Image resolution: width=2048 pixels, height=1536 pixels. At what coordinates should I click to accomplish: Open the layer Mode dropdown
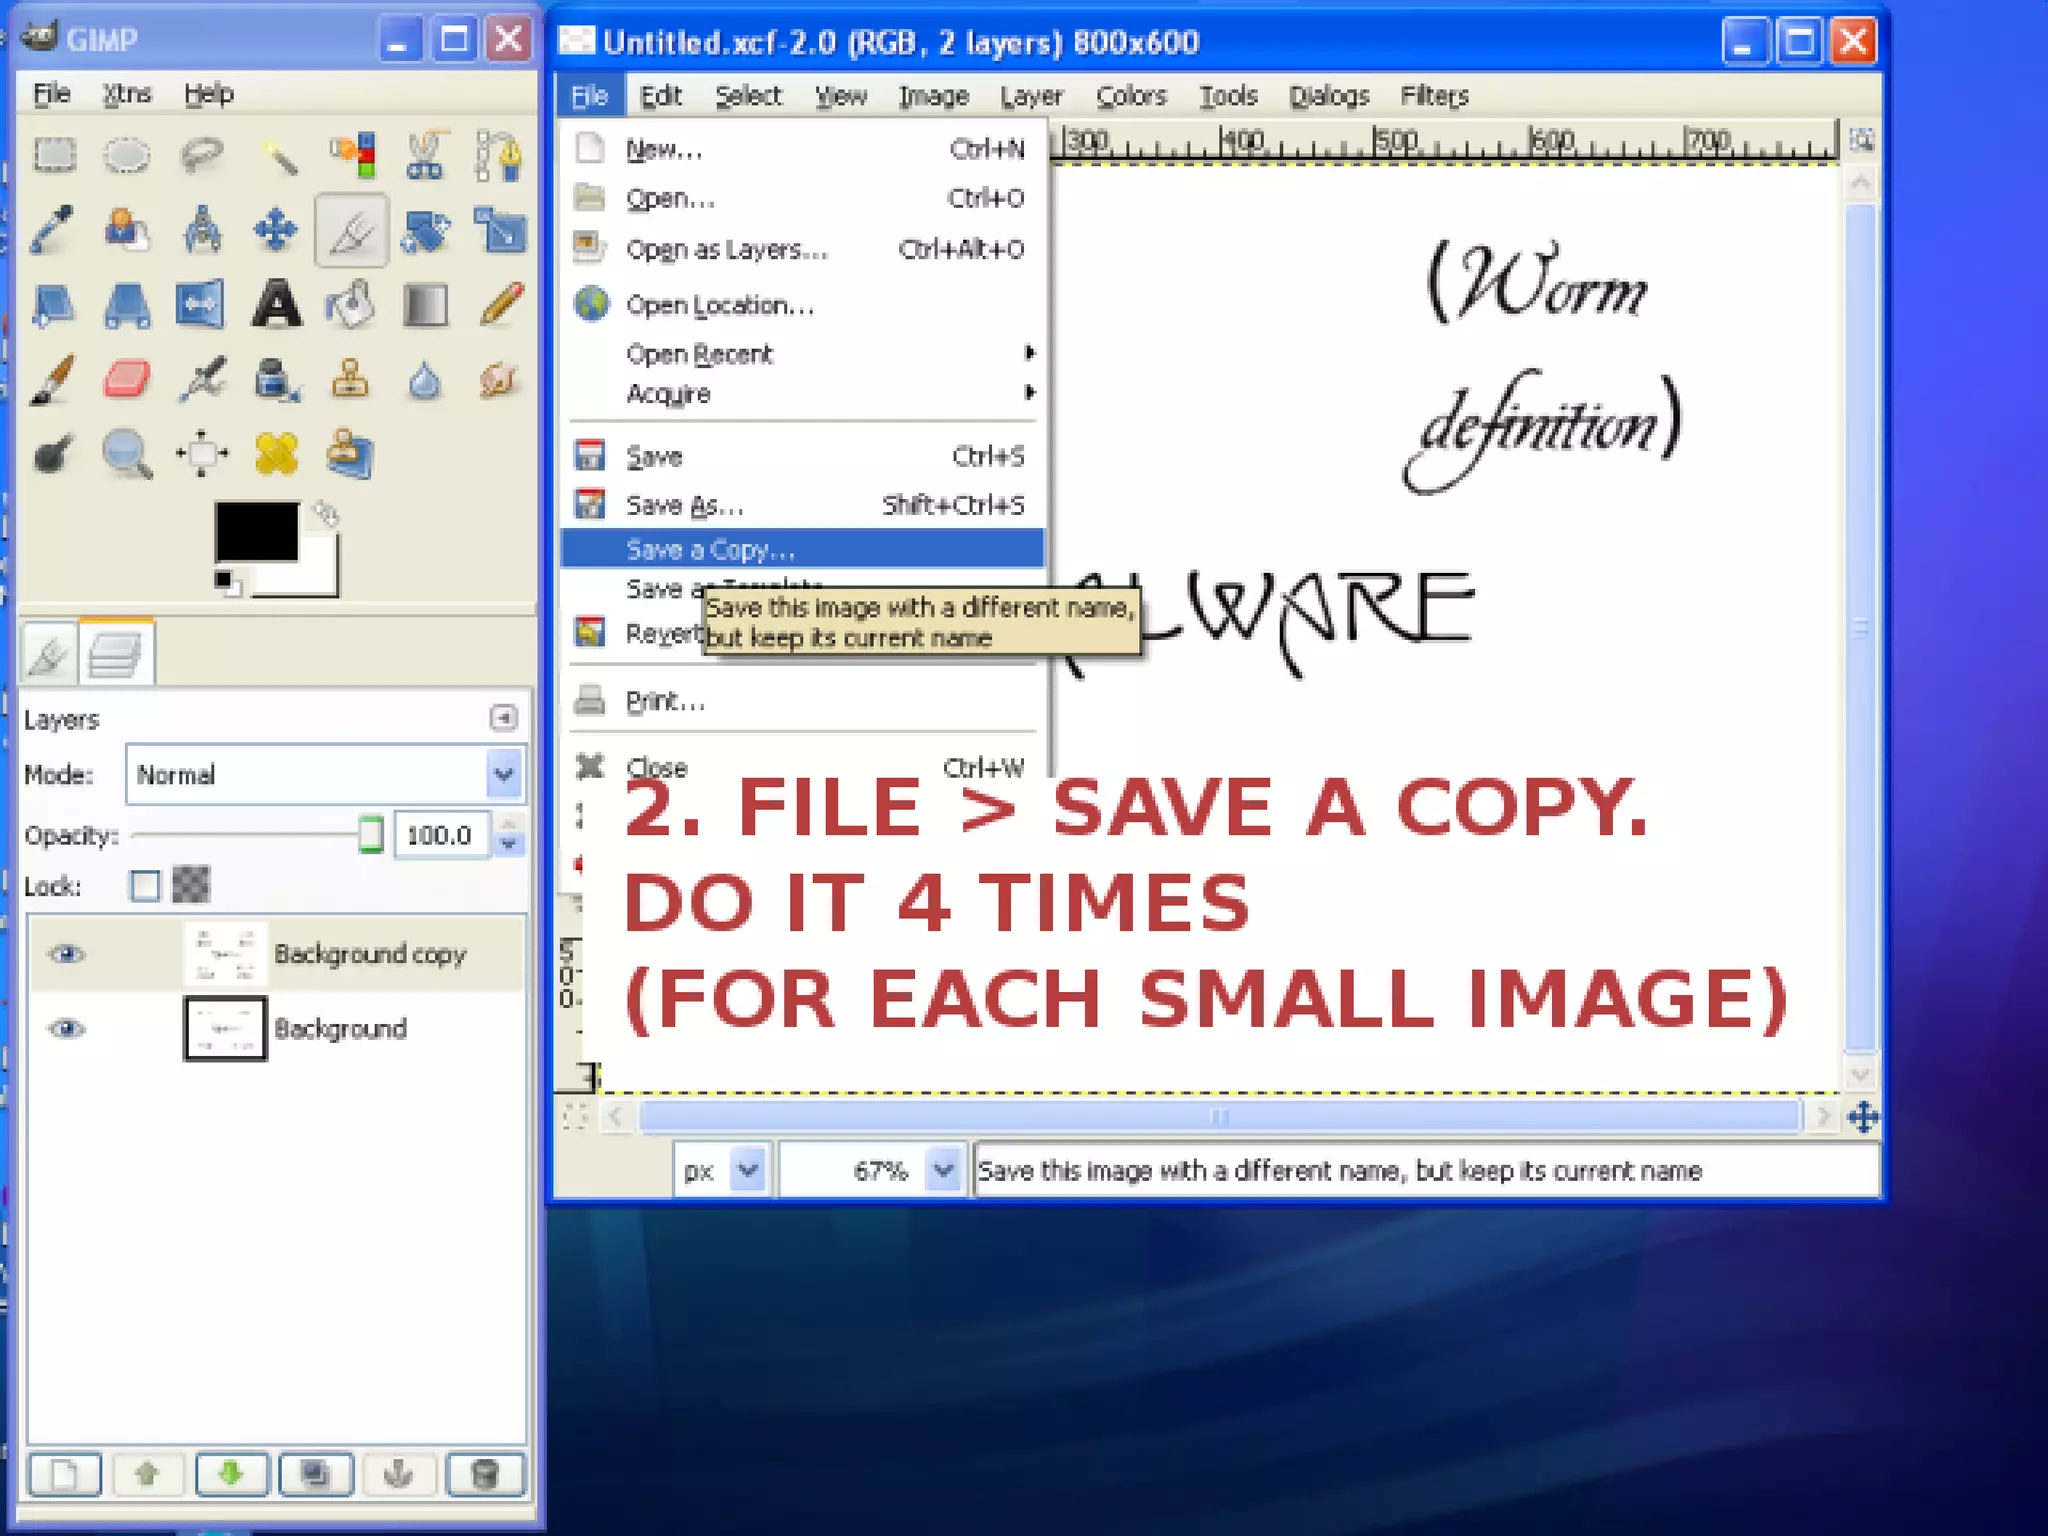[503, 774]
